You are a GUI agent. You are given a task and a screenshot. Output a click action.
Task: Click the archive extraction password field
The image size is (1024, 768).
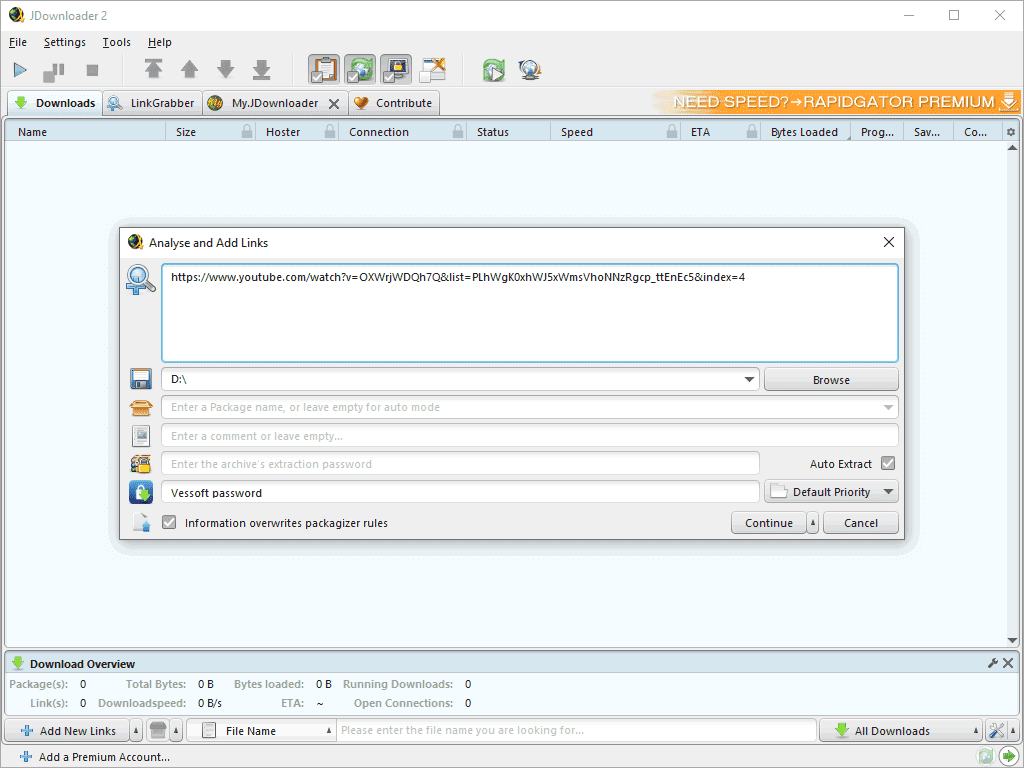(x=460, y=464)
